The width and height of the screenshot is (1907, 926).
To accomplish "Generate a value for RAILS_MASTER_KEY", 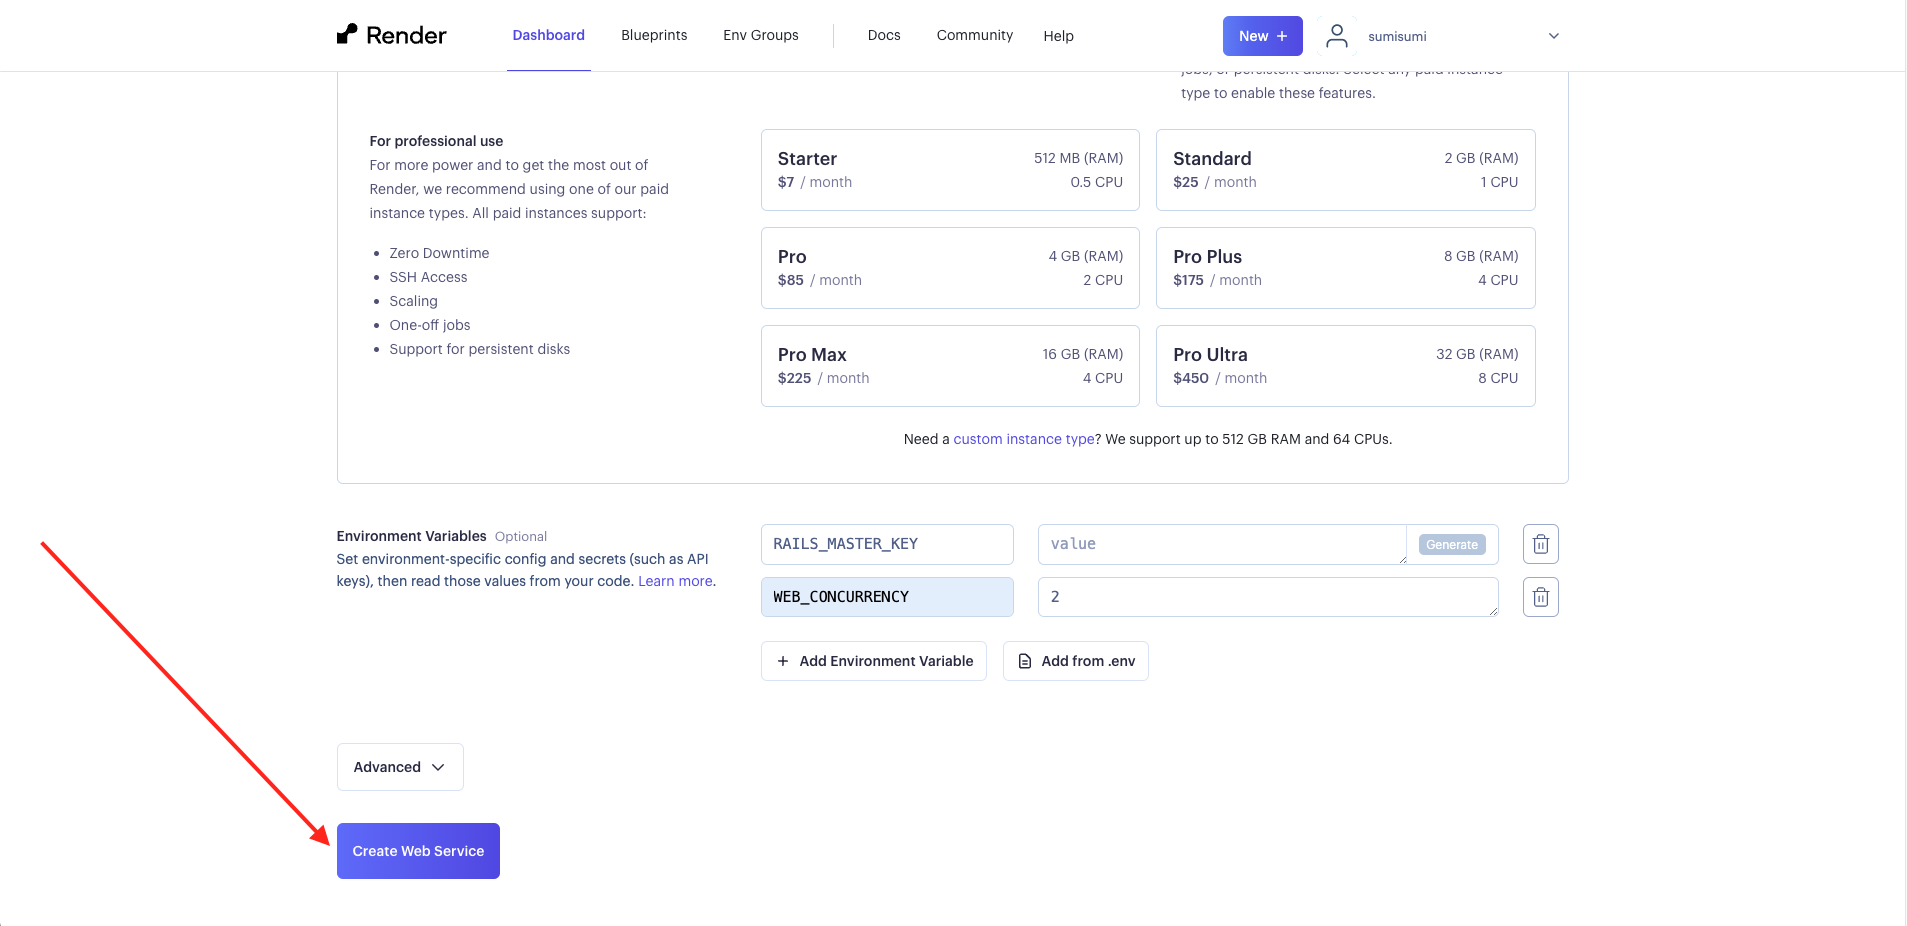I will click(1452, 544).
